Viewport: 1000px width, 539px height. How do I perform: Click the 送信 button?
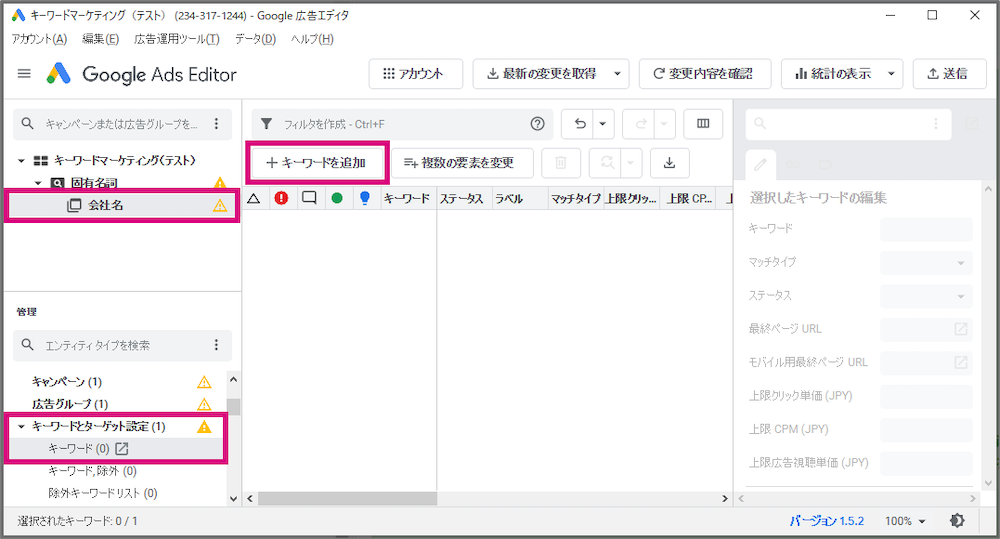click(x=949, y=74)
